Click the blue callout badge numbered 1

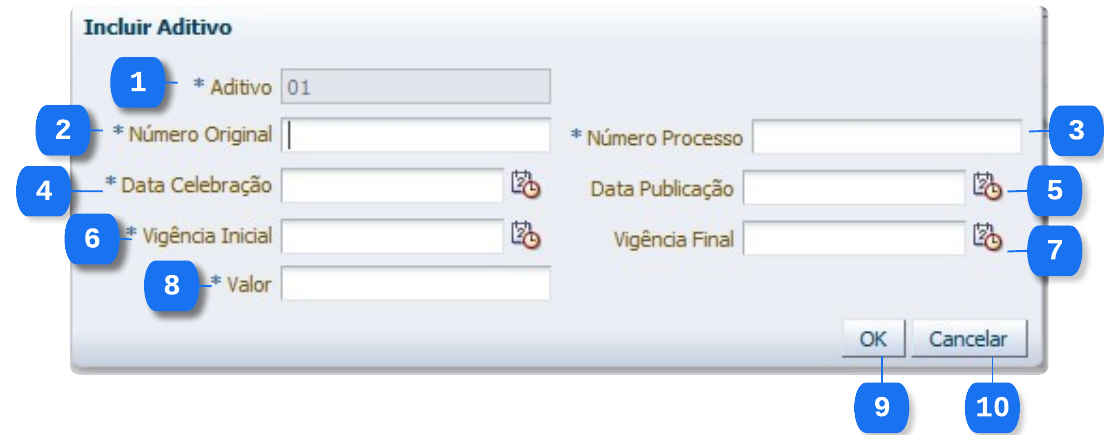(138, 82)
